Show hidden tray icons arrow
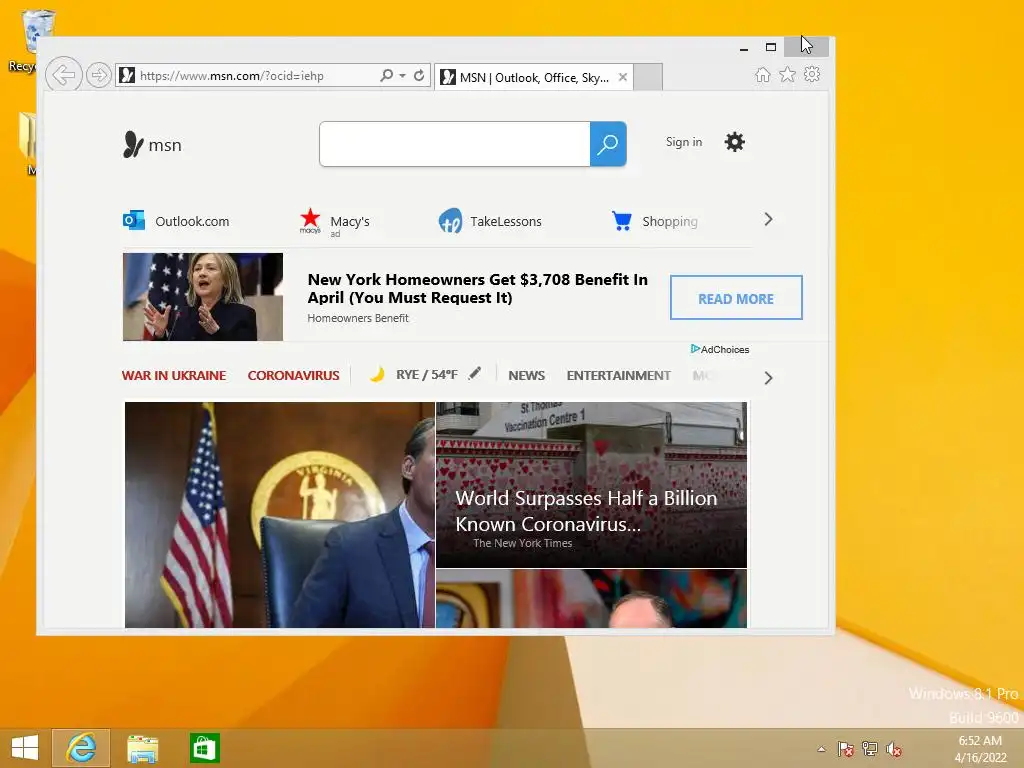The image size is (1024, 768). point(822,749)
